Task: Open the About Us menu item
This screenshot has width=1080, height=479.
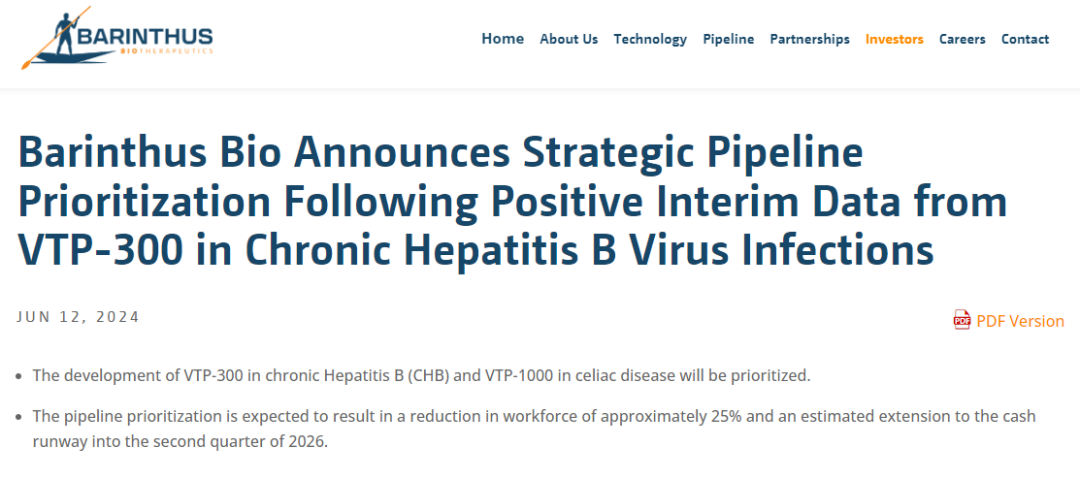Action: point(568,39)
